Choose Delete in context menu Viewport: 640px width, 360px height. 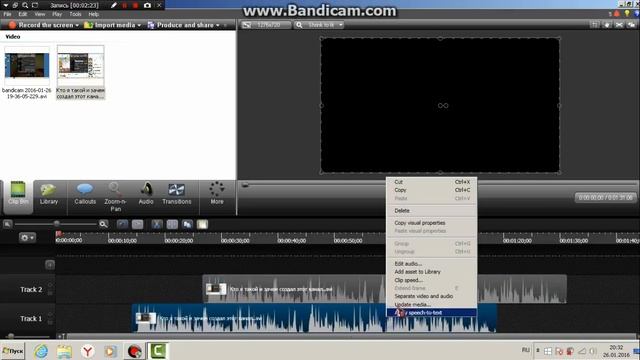(431, 211)
